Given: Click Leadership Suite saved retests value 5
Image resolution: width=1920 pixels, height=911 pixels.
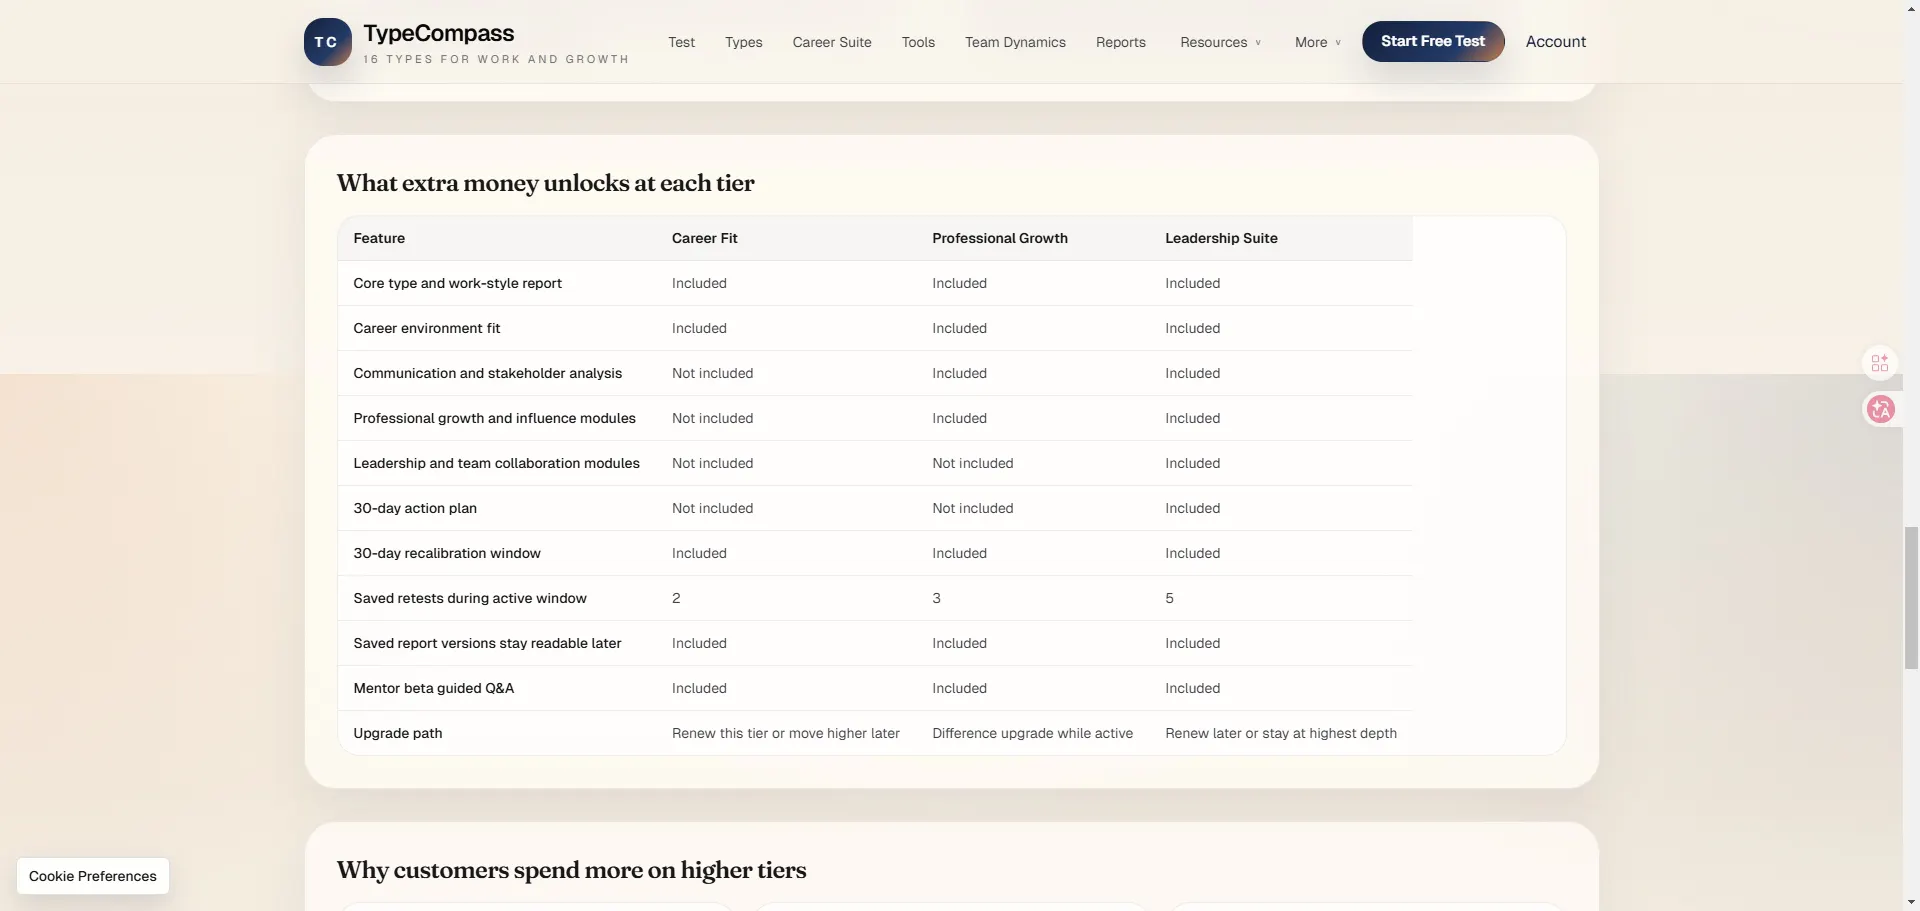Looking at the screenshot, I should (x=1169, y=598).
